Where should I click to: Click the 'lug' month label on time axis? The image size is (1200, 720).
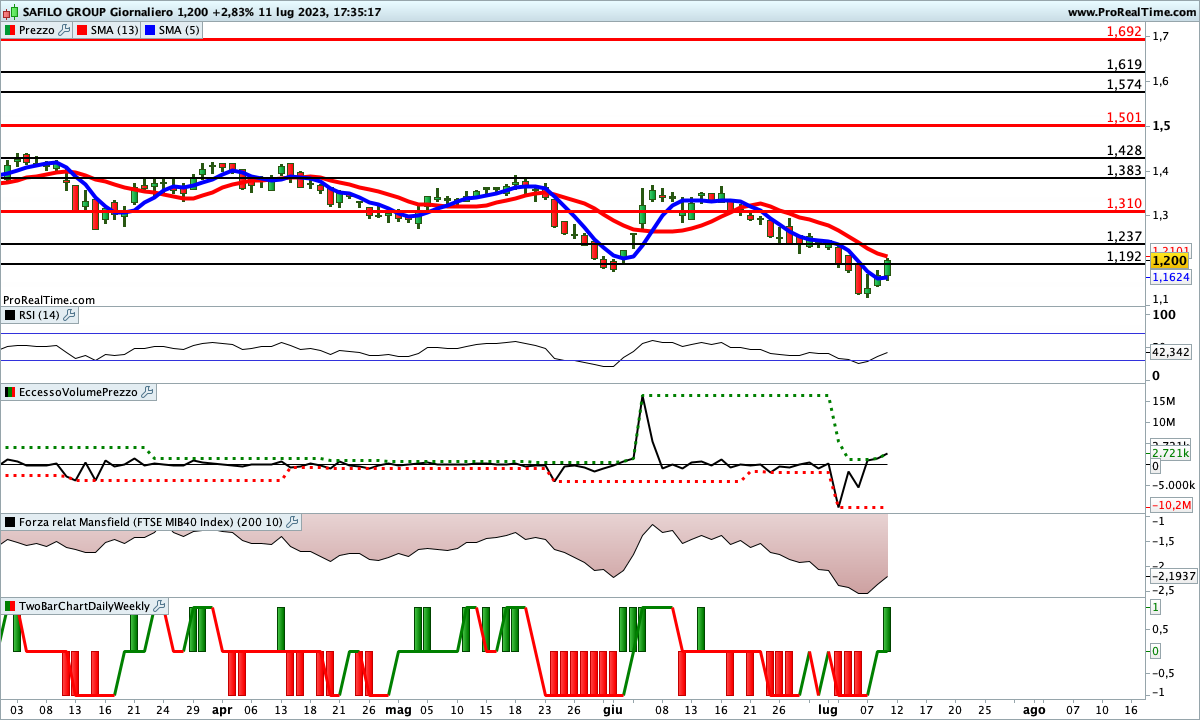coord(829,709)
